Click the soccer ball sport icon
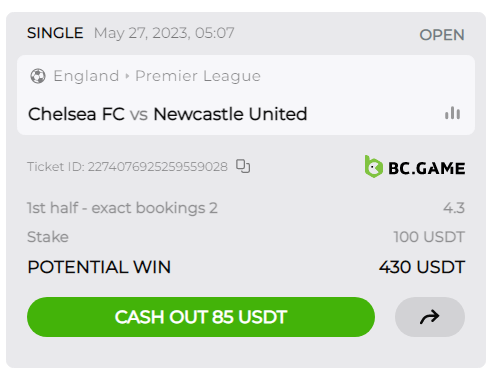 click(x=38, y=76)
